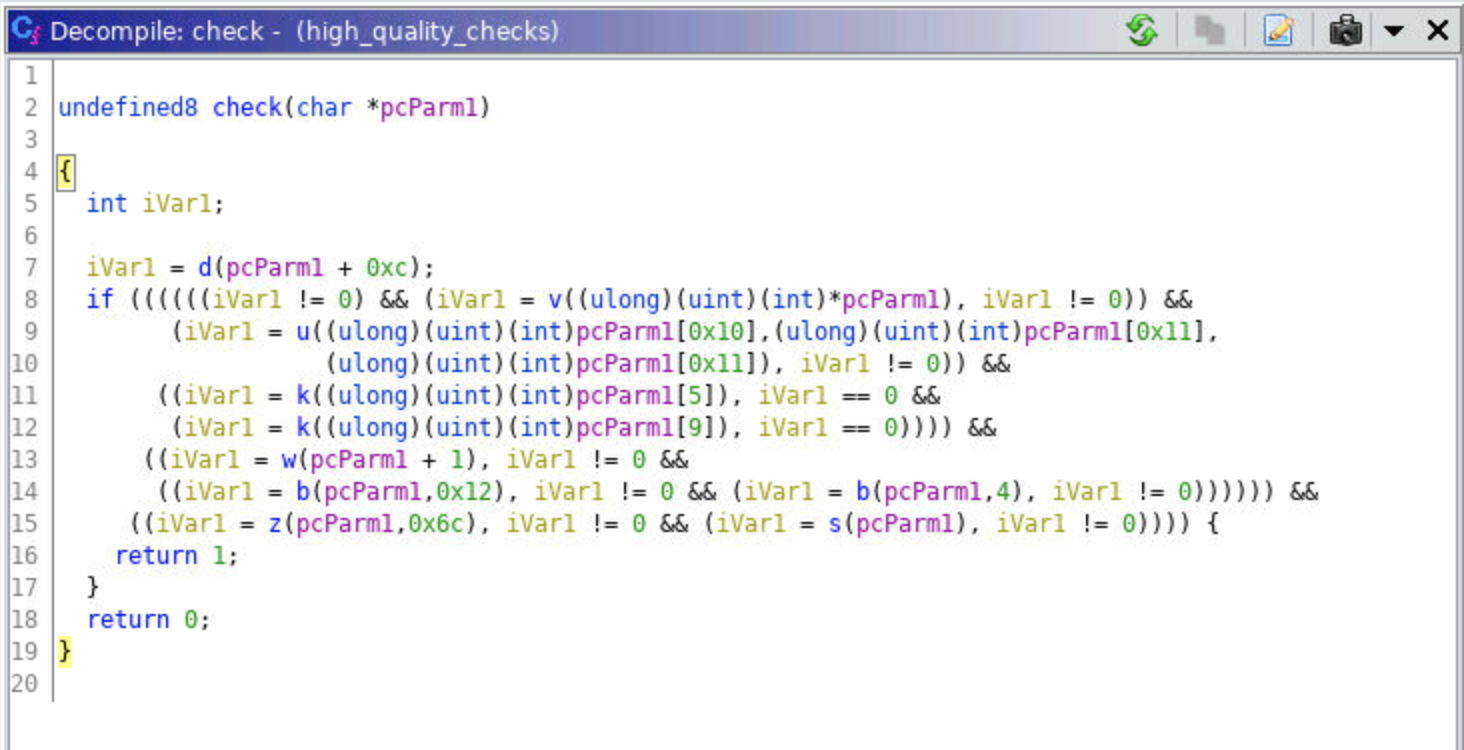Click the highlighted opening brace on line 4
Image resolution: width=1464 pixels, height=750 pixels.
coord(65,172)
